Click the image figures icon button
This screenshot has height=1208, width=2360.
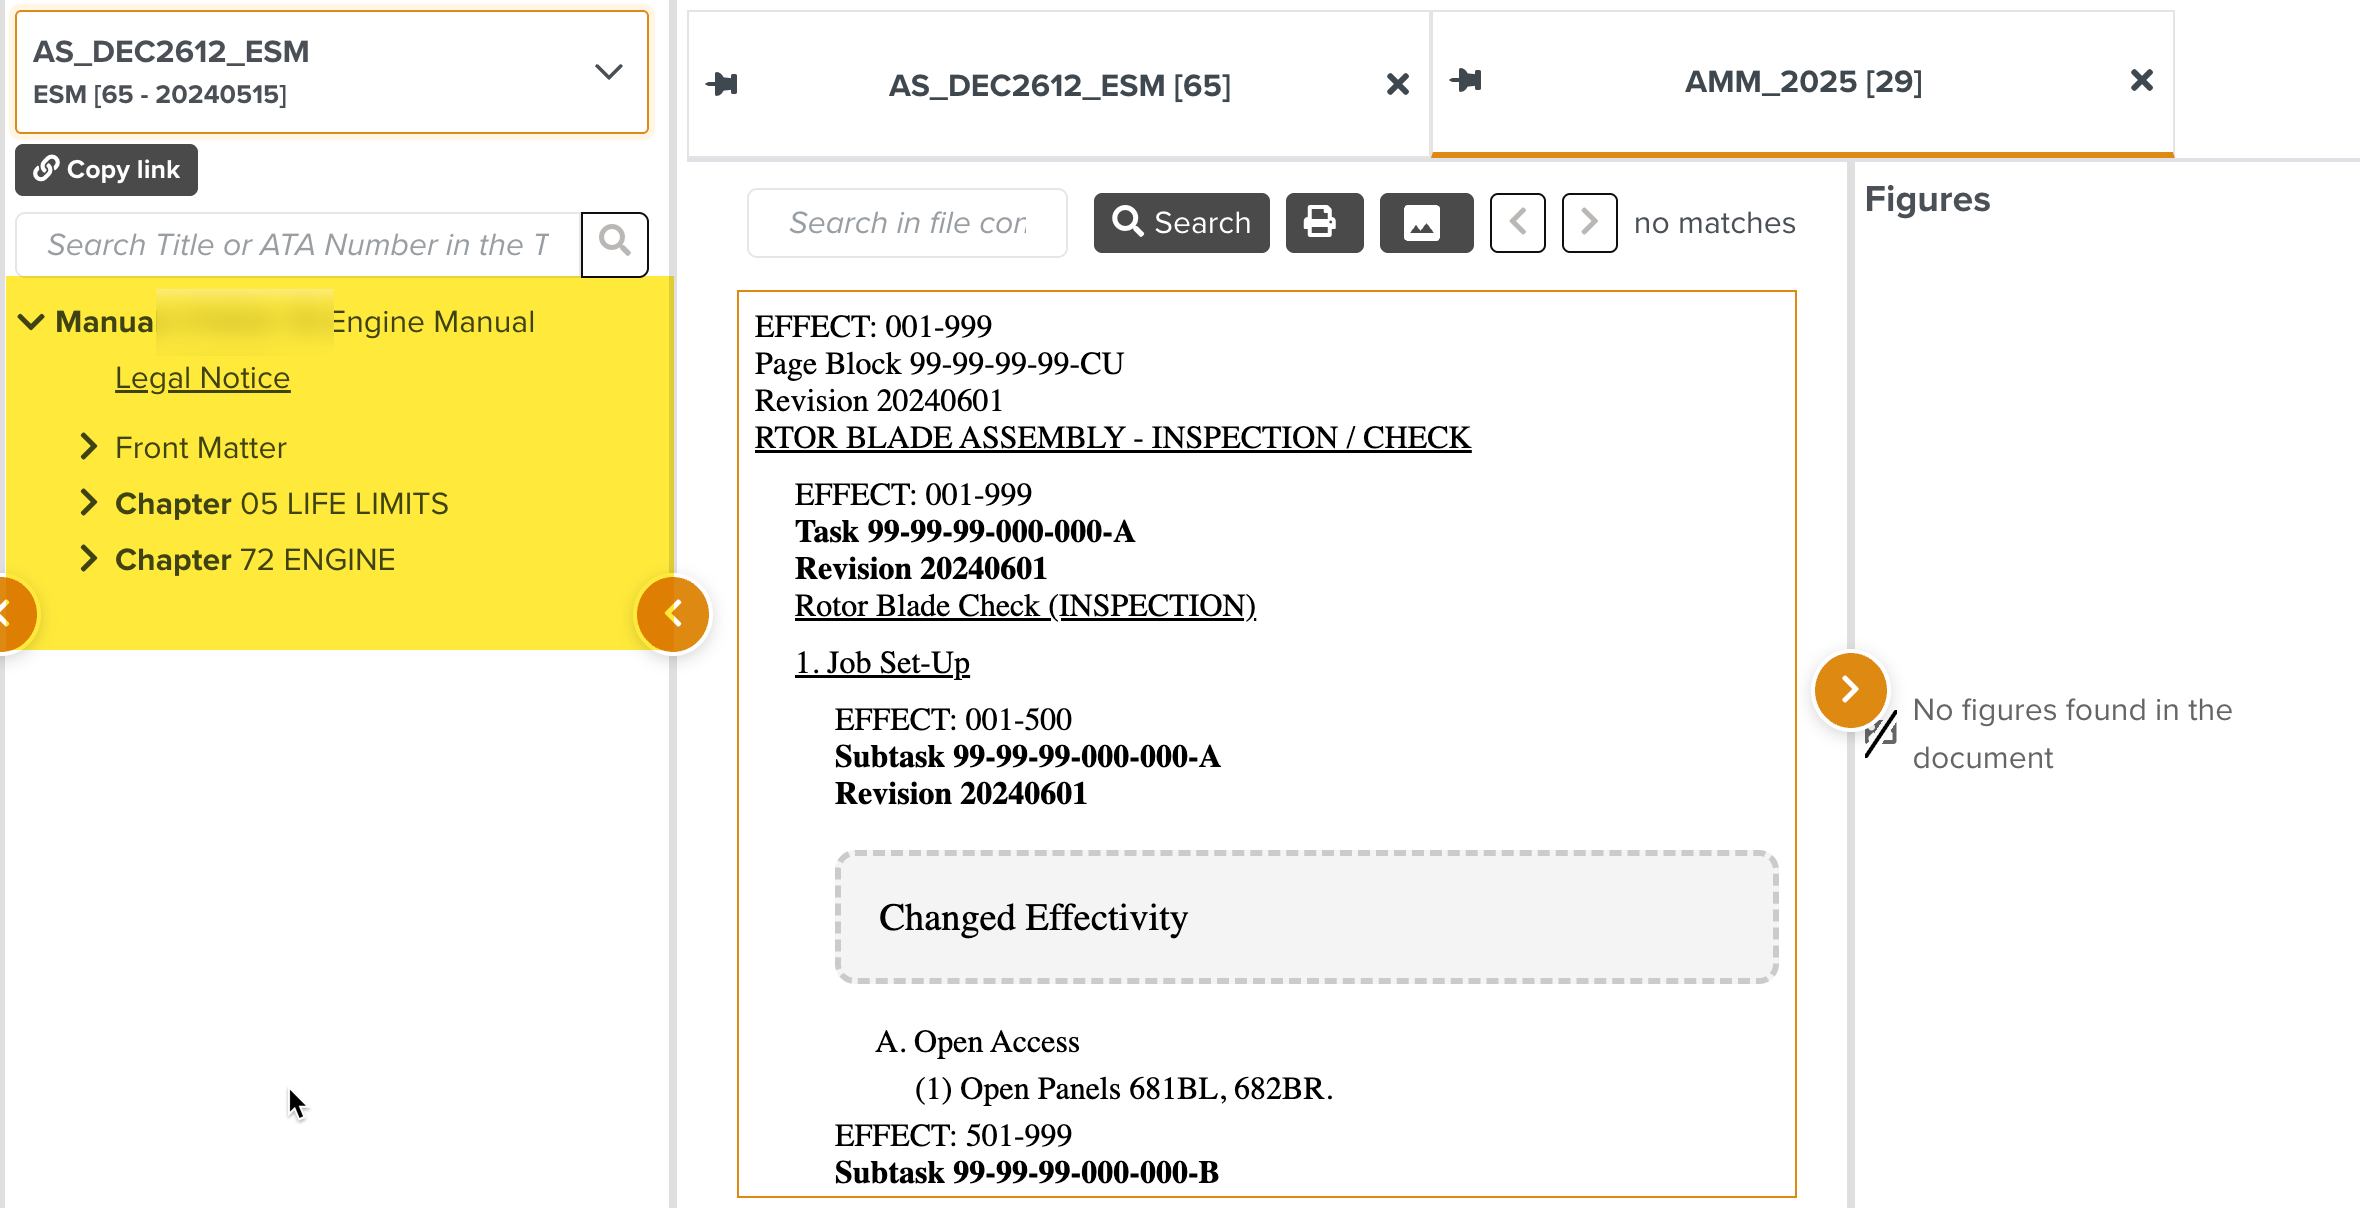[x=1425, y=222]
